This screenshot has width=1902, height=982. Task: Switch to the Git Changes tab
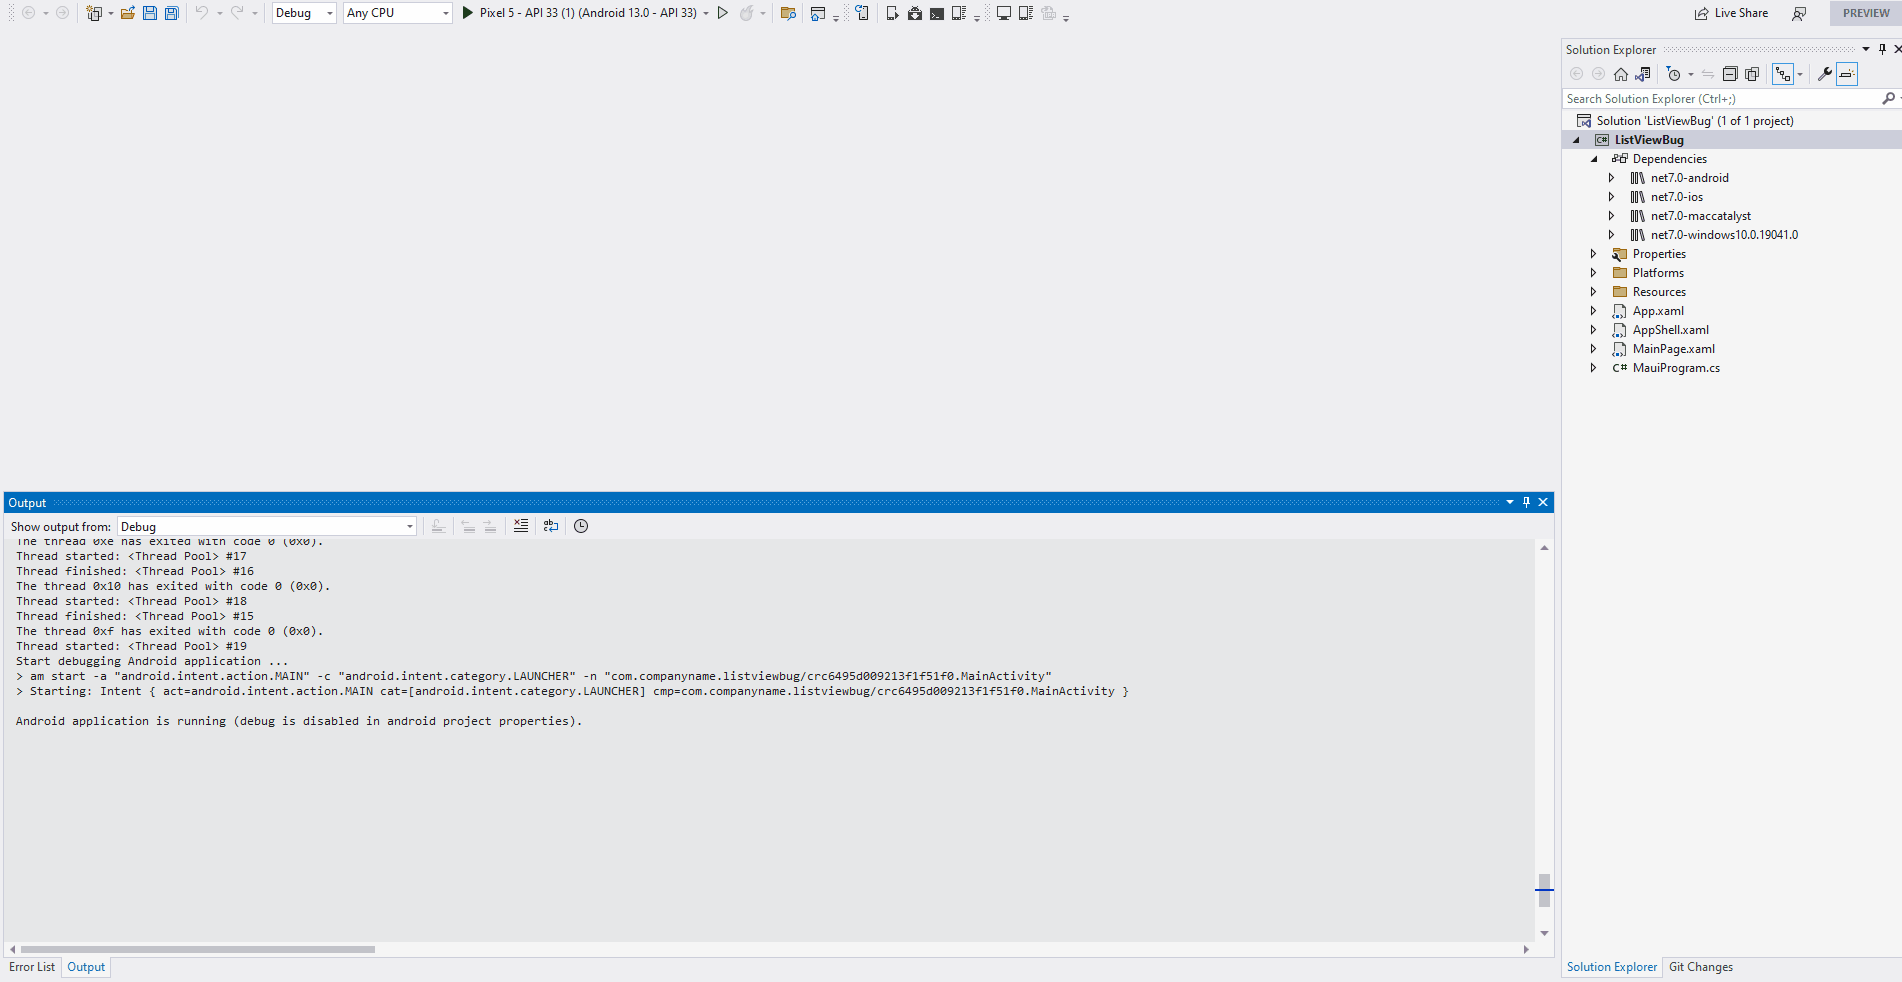click(x=1700, y=967)
